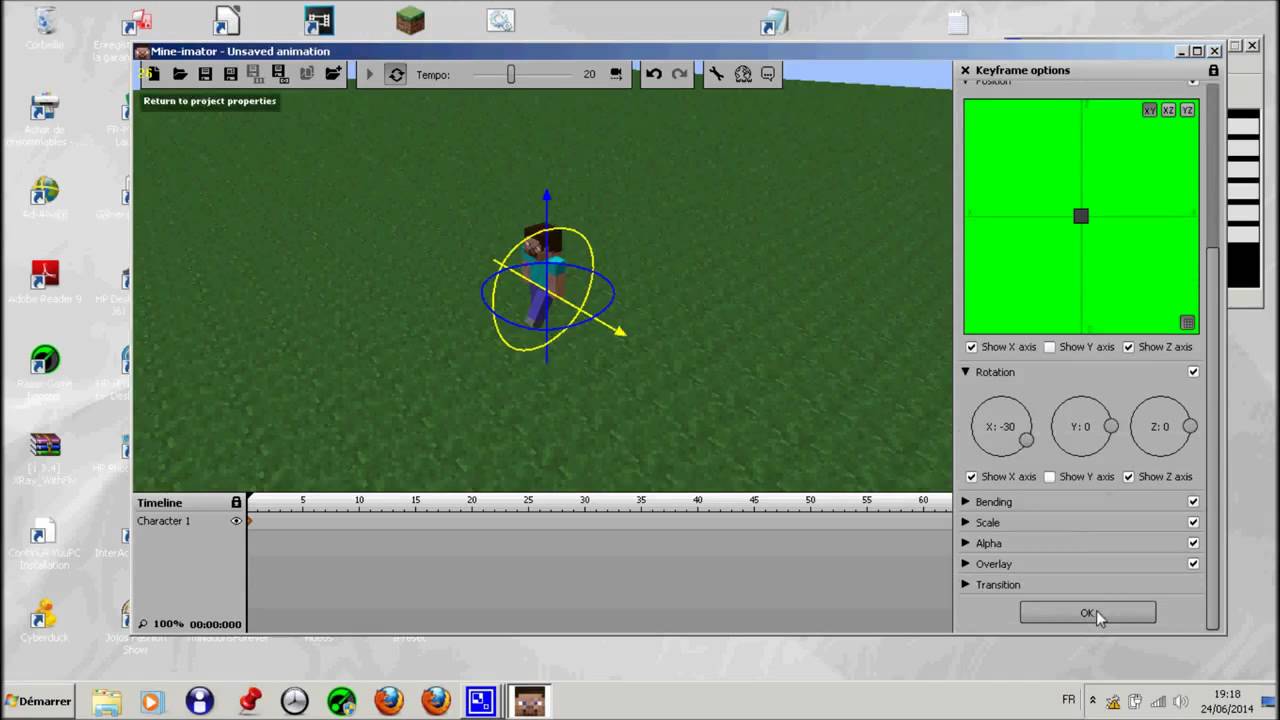Uncheck Show Z axis under Rotation dials
This screenshot has height=720, width=1280.
(x=1129, y=477)
